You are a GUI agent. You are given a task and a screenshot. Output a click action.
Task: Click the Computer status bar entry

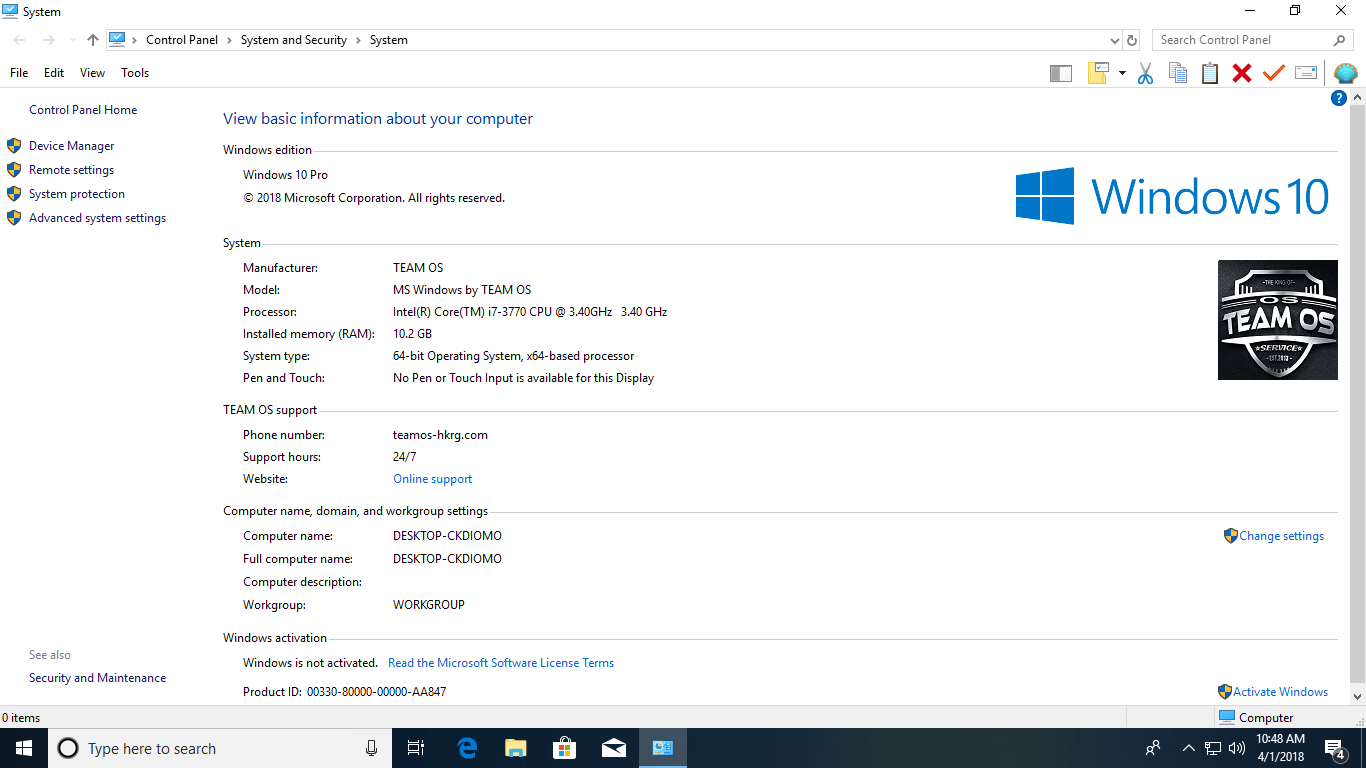tap(1256, 717)
